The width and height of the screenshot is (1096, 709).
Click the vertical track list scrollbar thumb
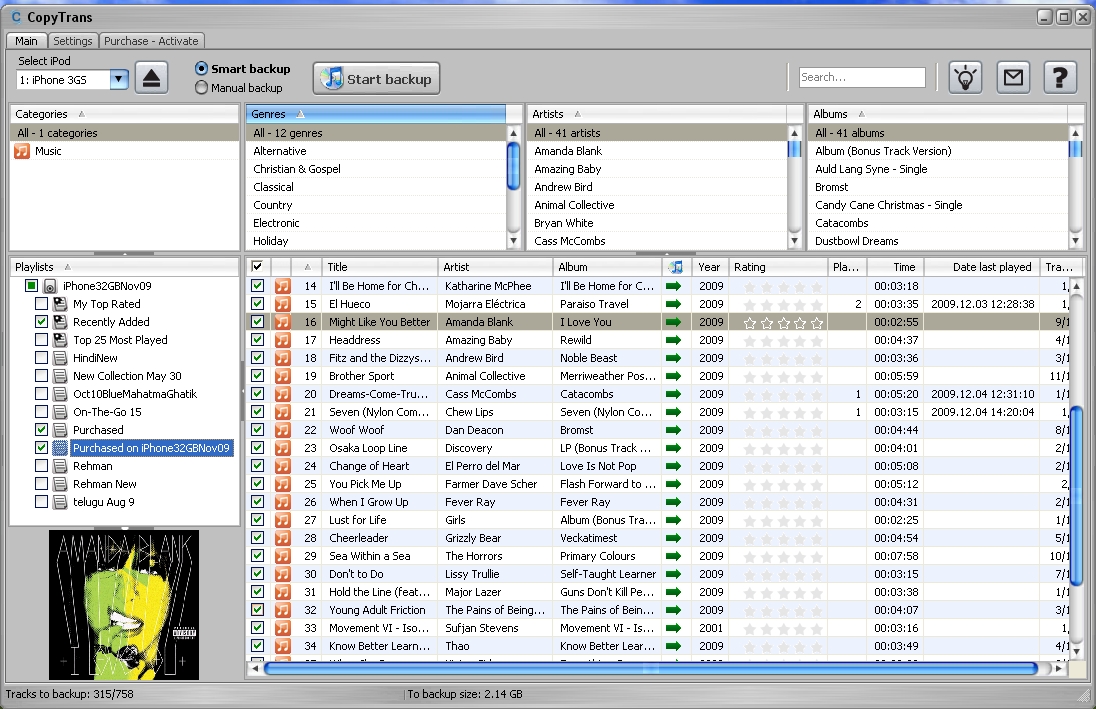[x=1076, y=496]
